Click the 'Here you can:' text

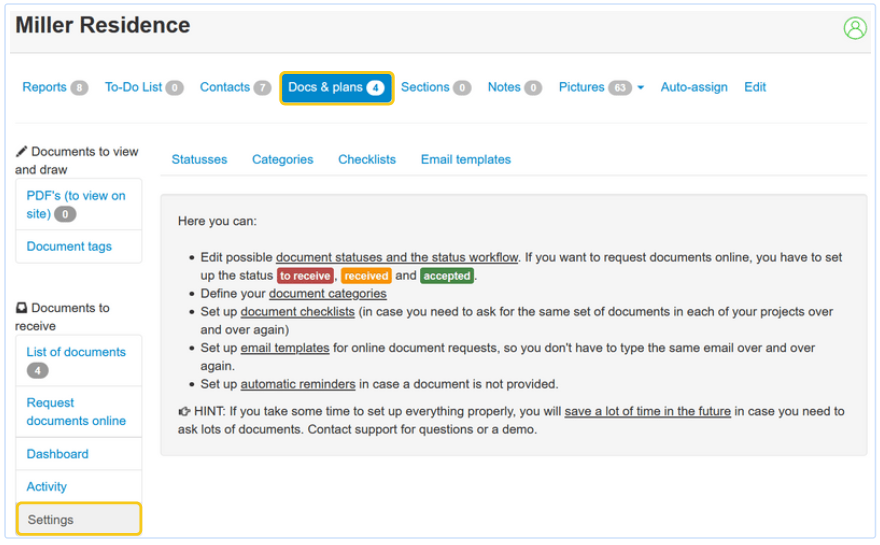pyautogui.click(x=217, y=221)
